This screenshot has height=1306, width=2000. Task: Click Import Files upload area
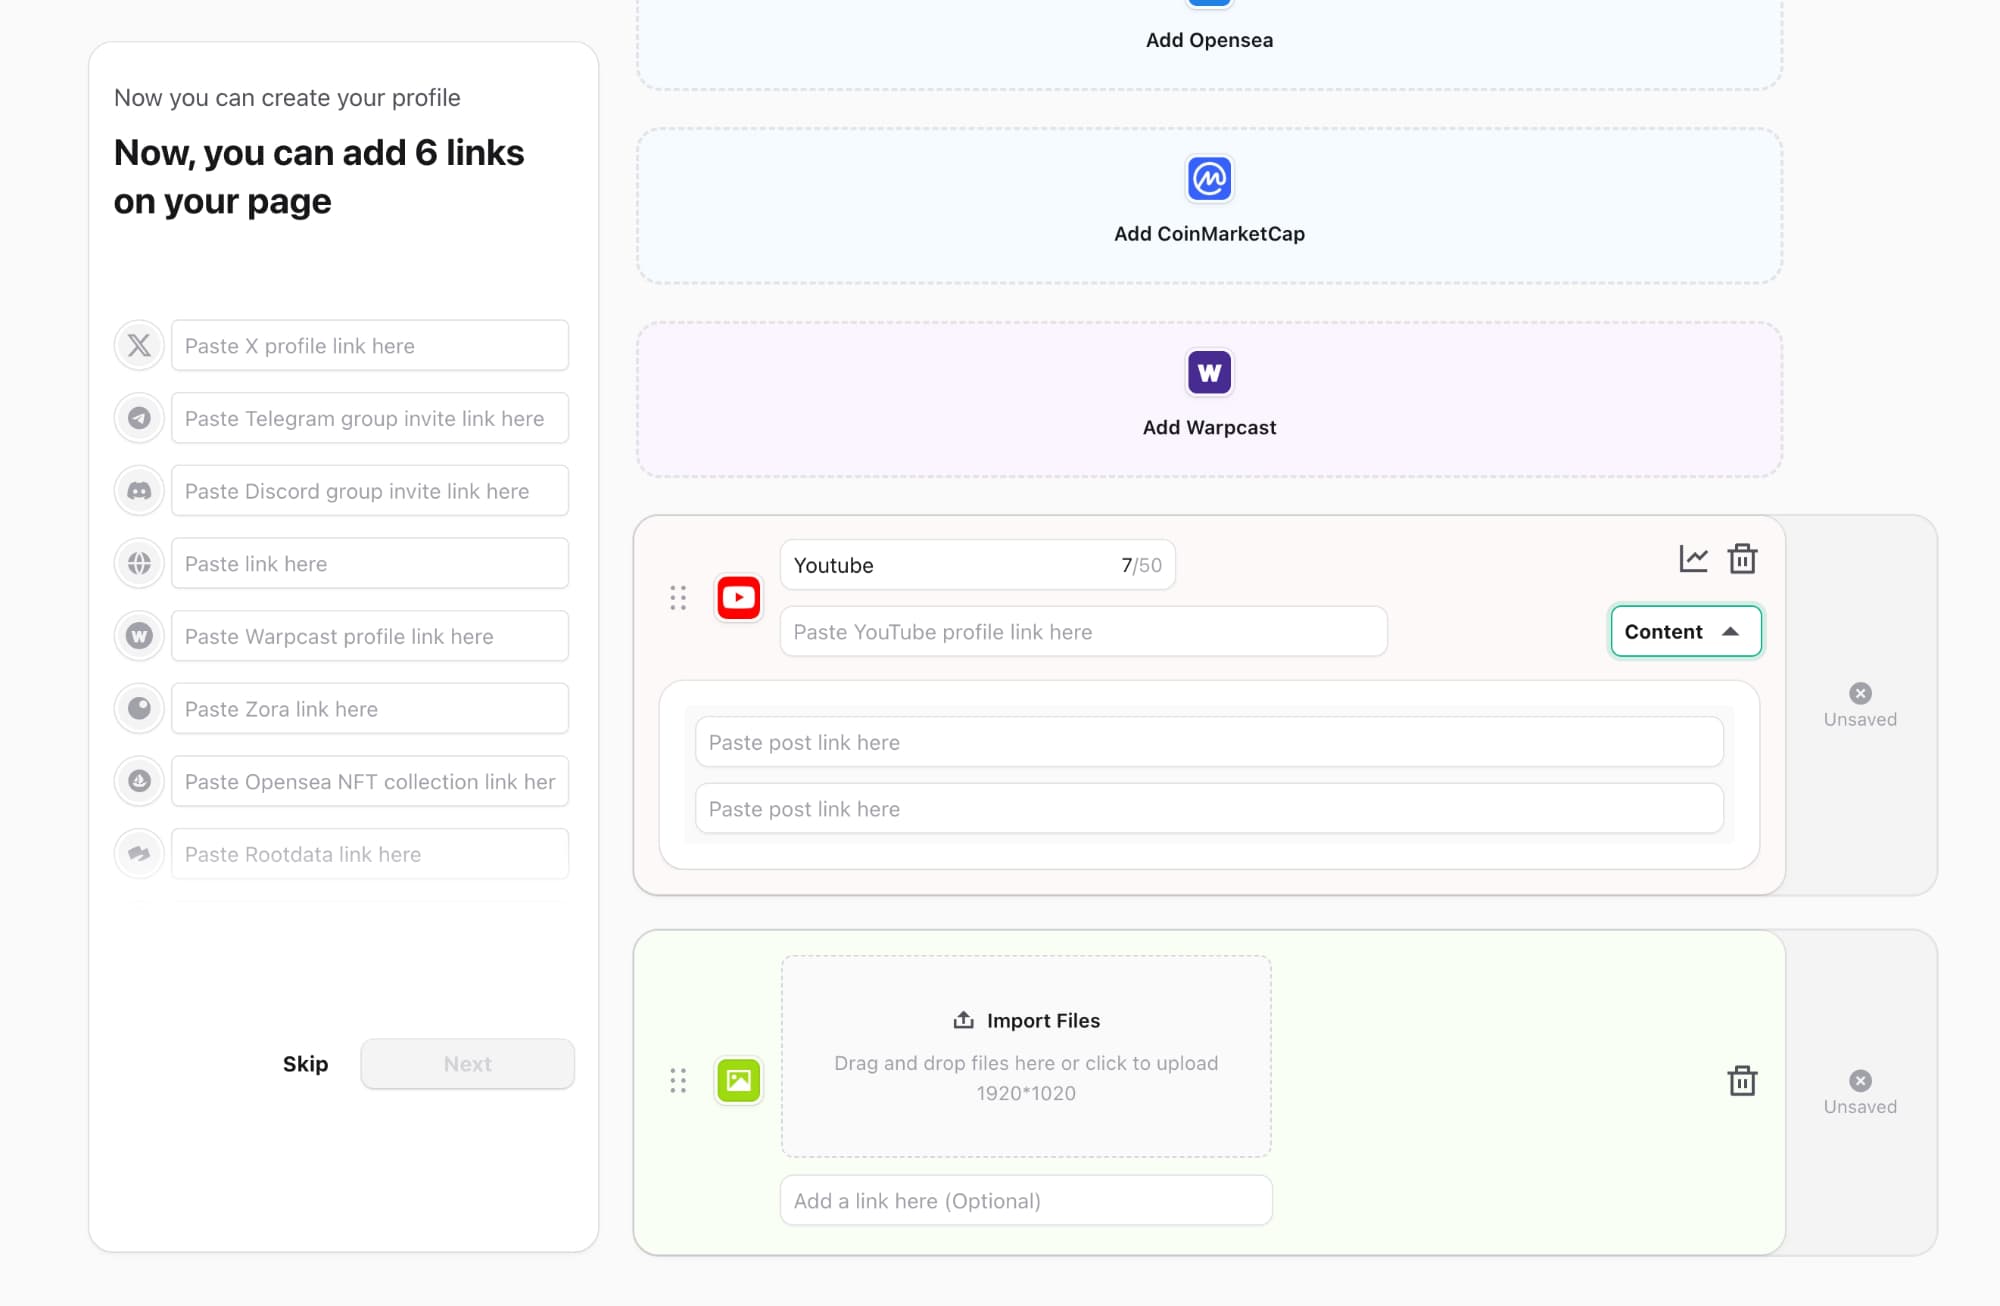pyautogui.click(x=1026, y=1056)
